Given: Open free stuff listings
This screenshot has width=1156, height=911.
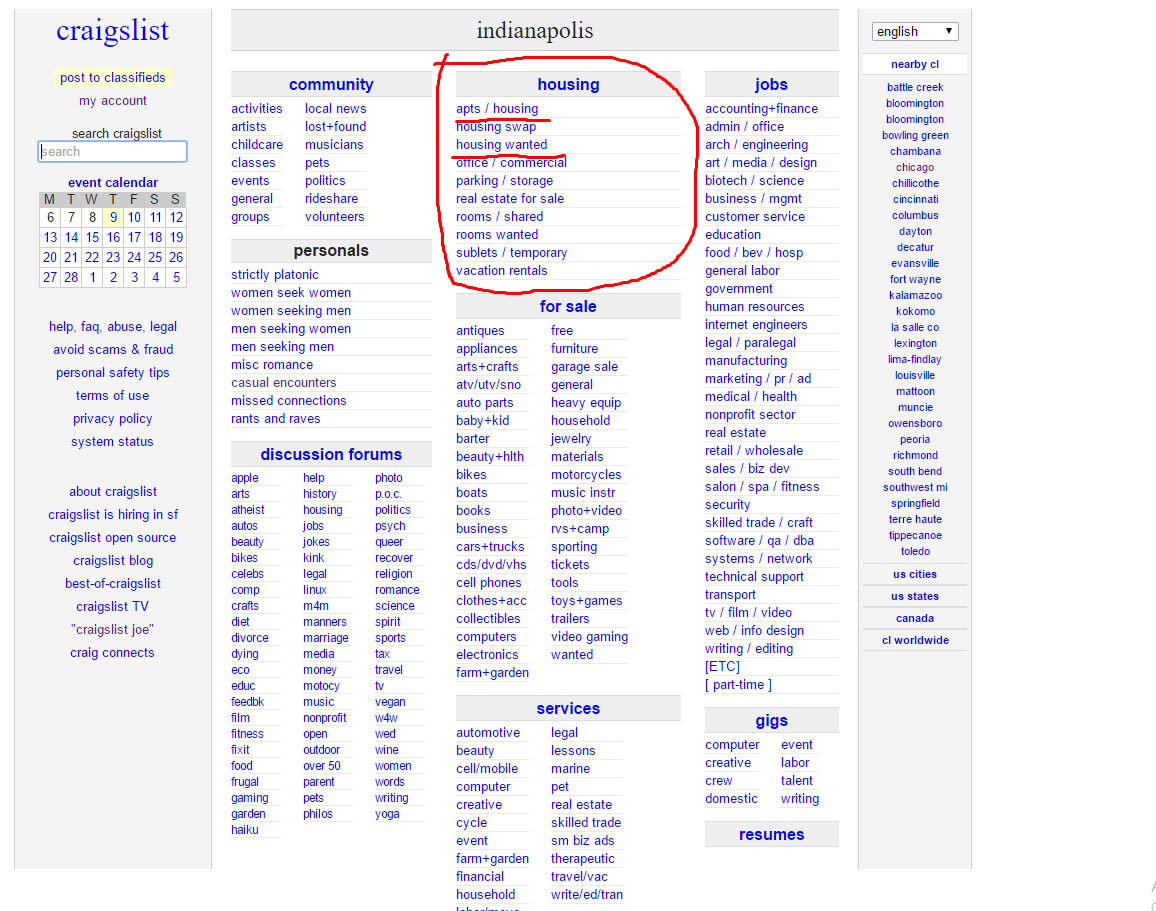Looking at the screenshot, I should 562,330.
